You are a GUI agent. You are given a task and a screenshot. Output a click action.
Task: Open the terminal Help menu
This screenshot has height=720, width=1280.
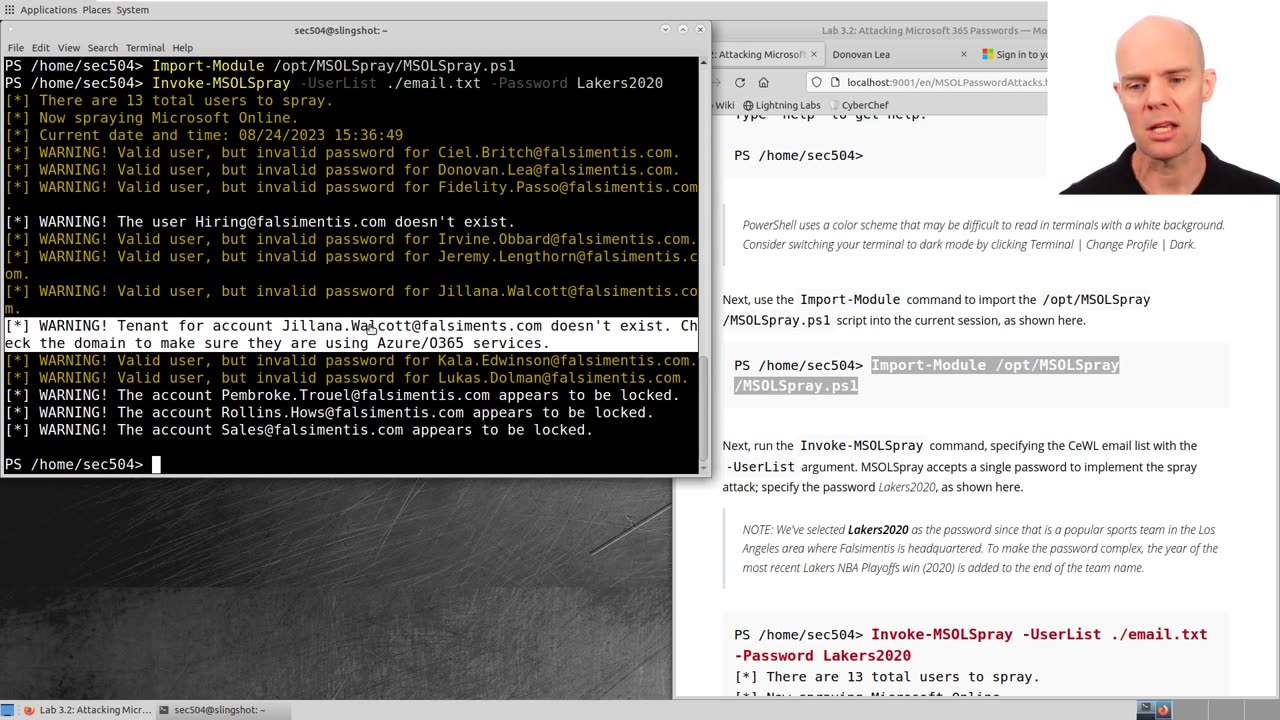tap(182, 47)
